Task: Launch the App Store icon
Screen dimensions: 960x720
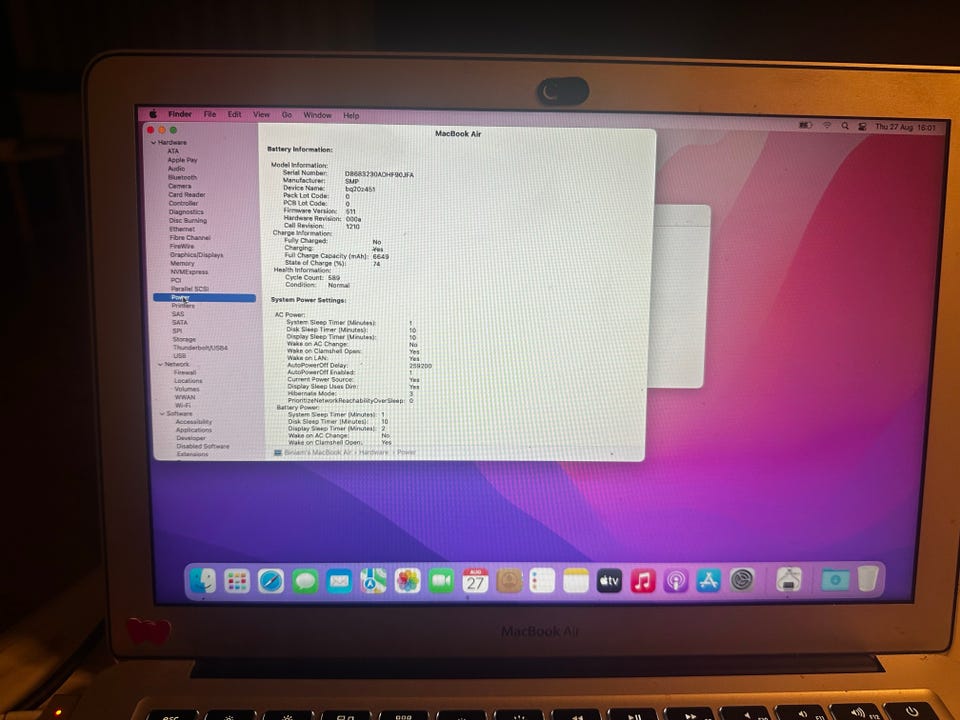Action: (x=708, y=580)
